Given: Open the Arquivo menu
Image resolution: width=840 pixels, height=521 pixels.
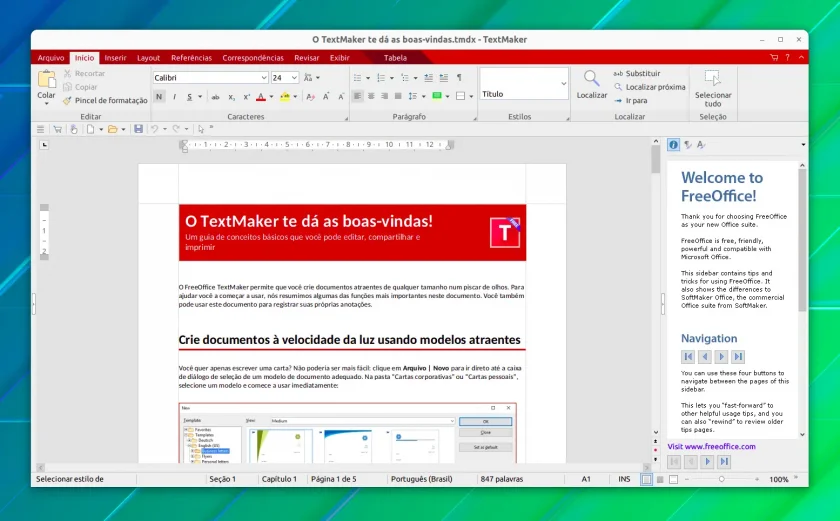Looking at the screenshot, I should [51, 58].
